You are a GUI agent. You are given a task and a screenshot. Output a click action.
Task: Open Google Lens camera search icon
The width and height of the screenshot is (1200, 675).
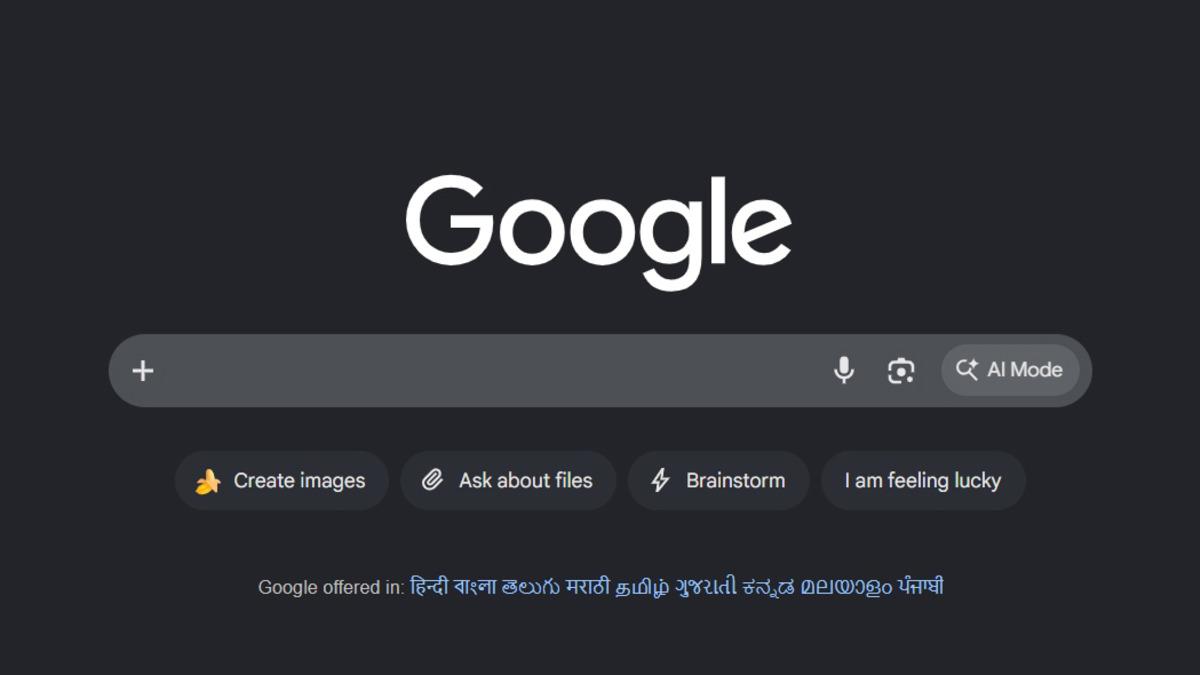pyautogui.click(x=901, y=371)
